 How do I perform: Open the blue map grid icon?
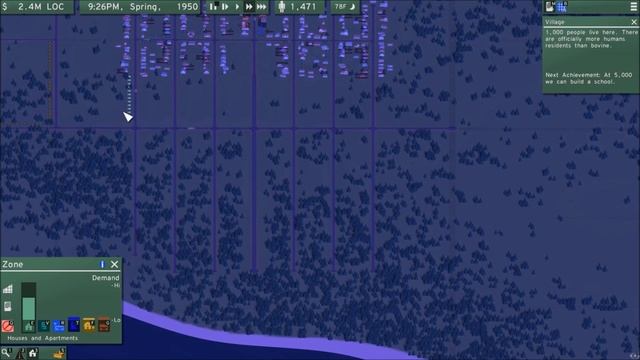click(562, 7)
